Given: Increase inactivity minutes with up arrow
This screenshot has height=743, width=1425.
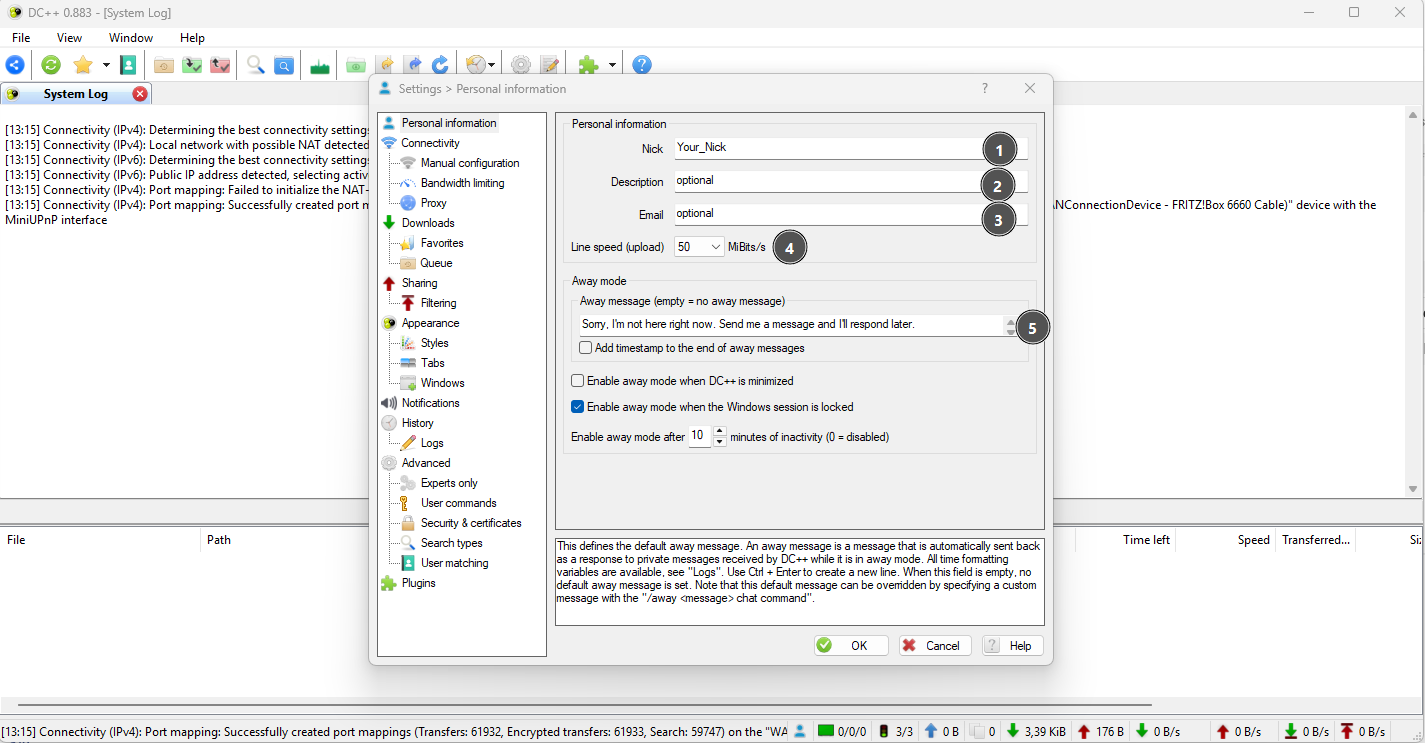Looking at the screenshot, I should click(719, 431).
